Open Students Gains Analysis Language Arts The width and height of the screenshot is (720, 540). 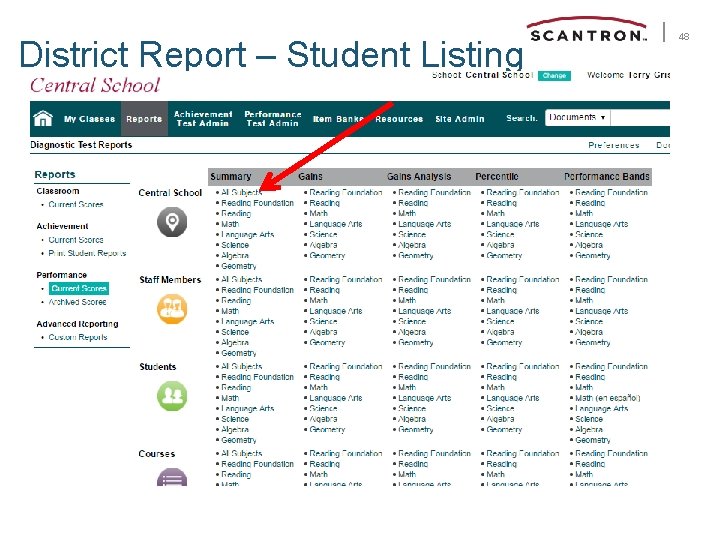(424, 398)
